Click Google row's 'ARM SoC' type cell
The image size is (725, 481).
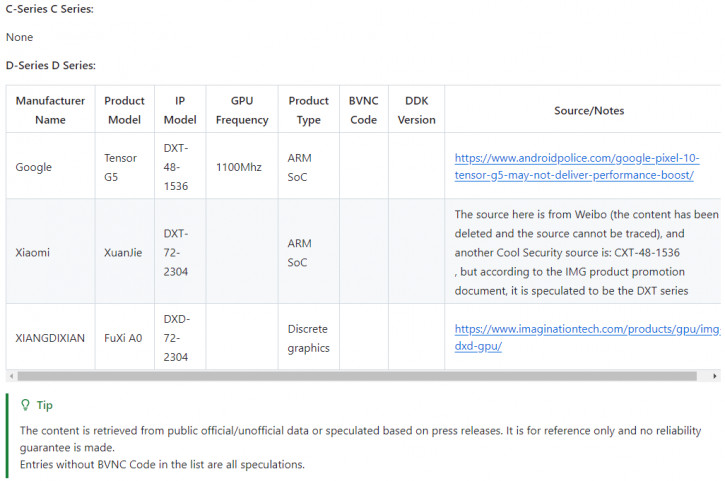pyautogui.click(x=308, y=167)
